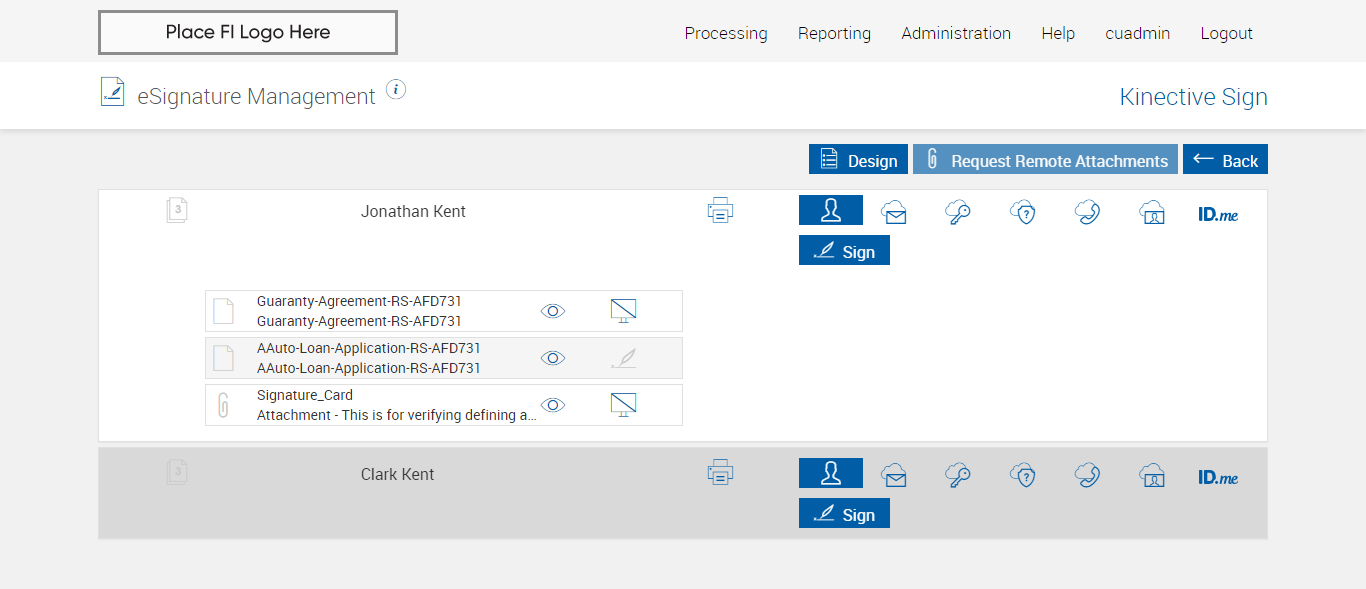Choose key passcode icon in Jonathan Kent row

pos(958,212)
